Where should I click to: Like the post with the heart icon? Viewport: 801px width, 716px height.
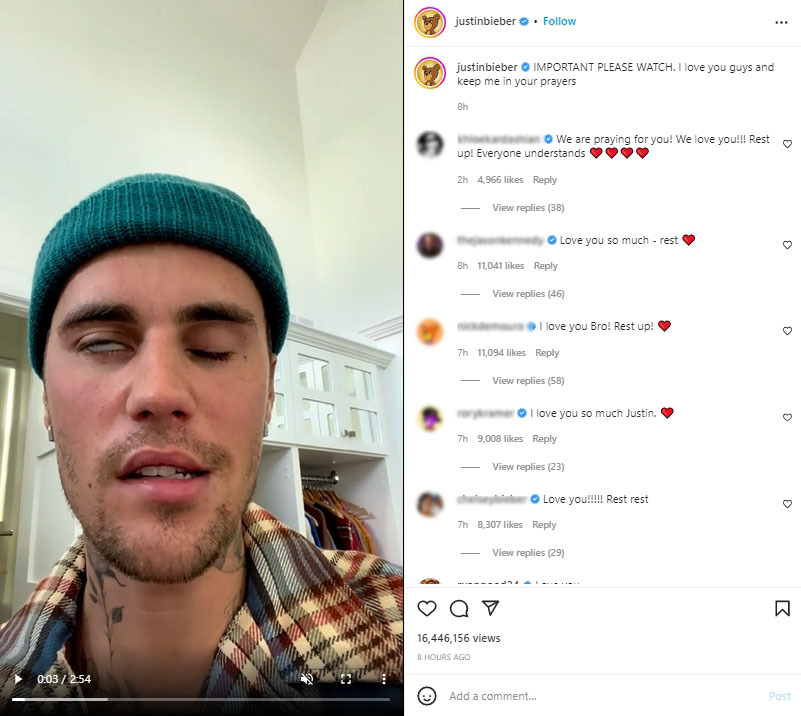coord(427,608)
